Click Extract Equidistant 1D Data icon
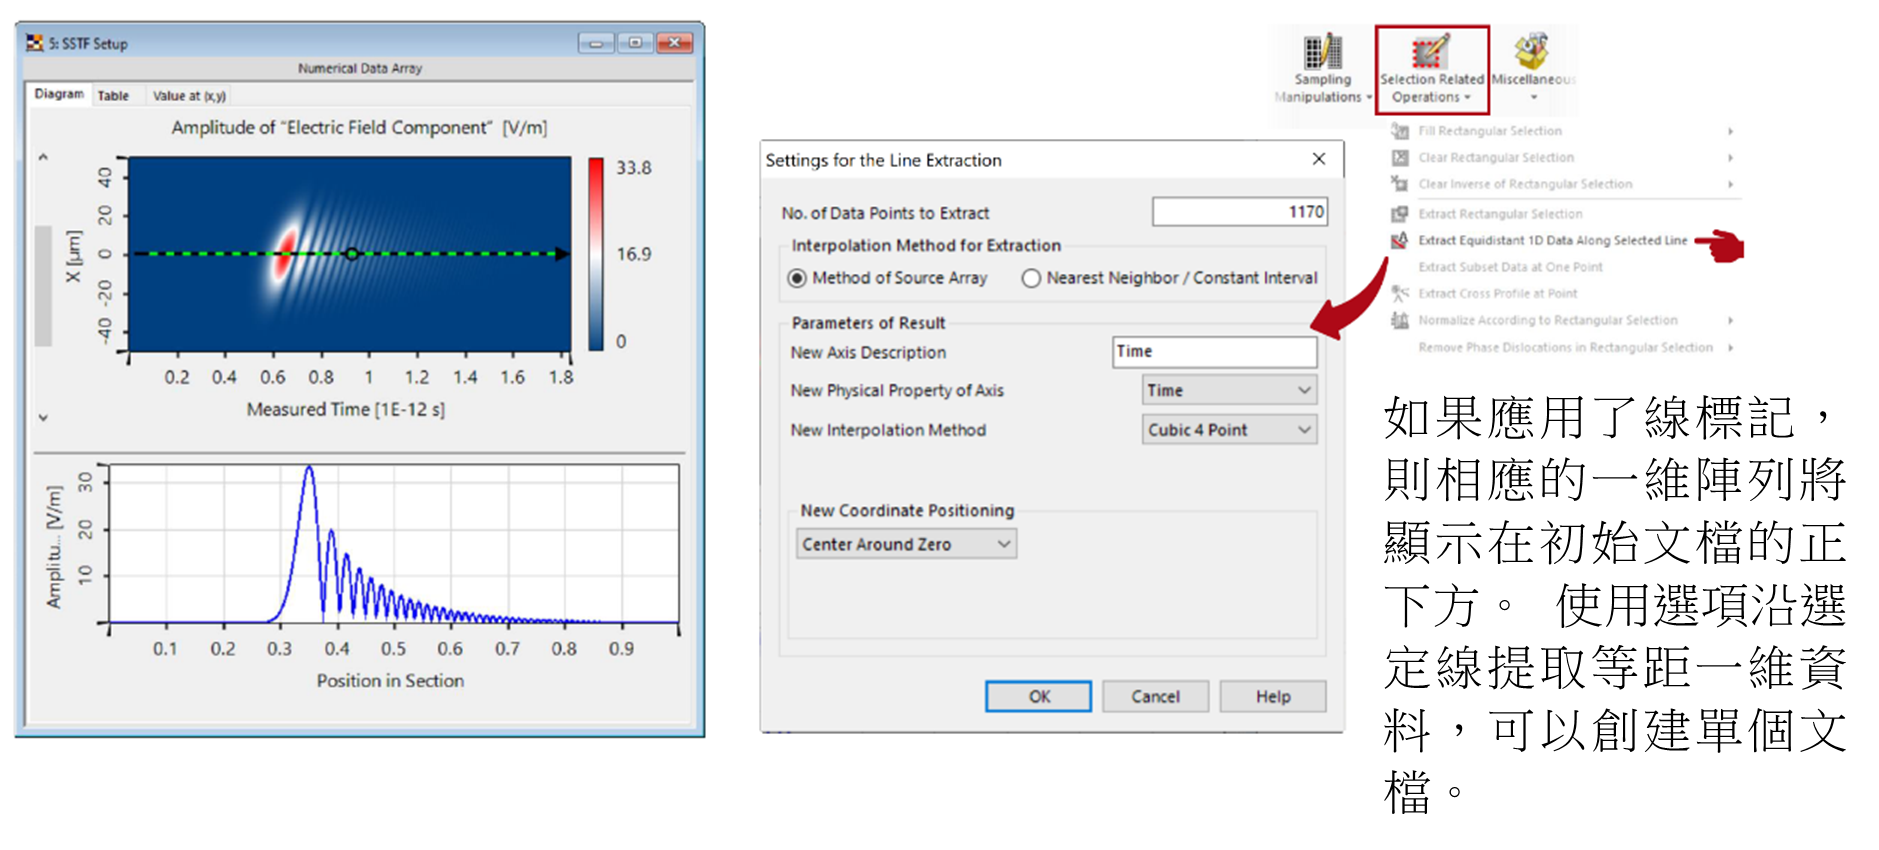 tap(1400, 240)
